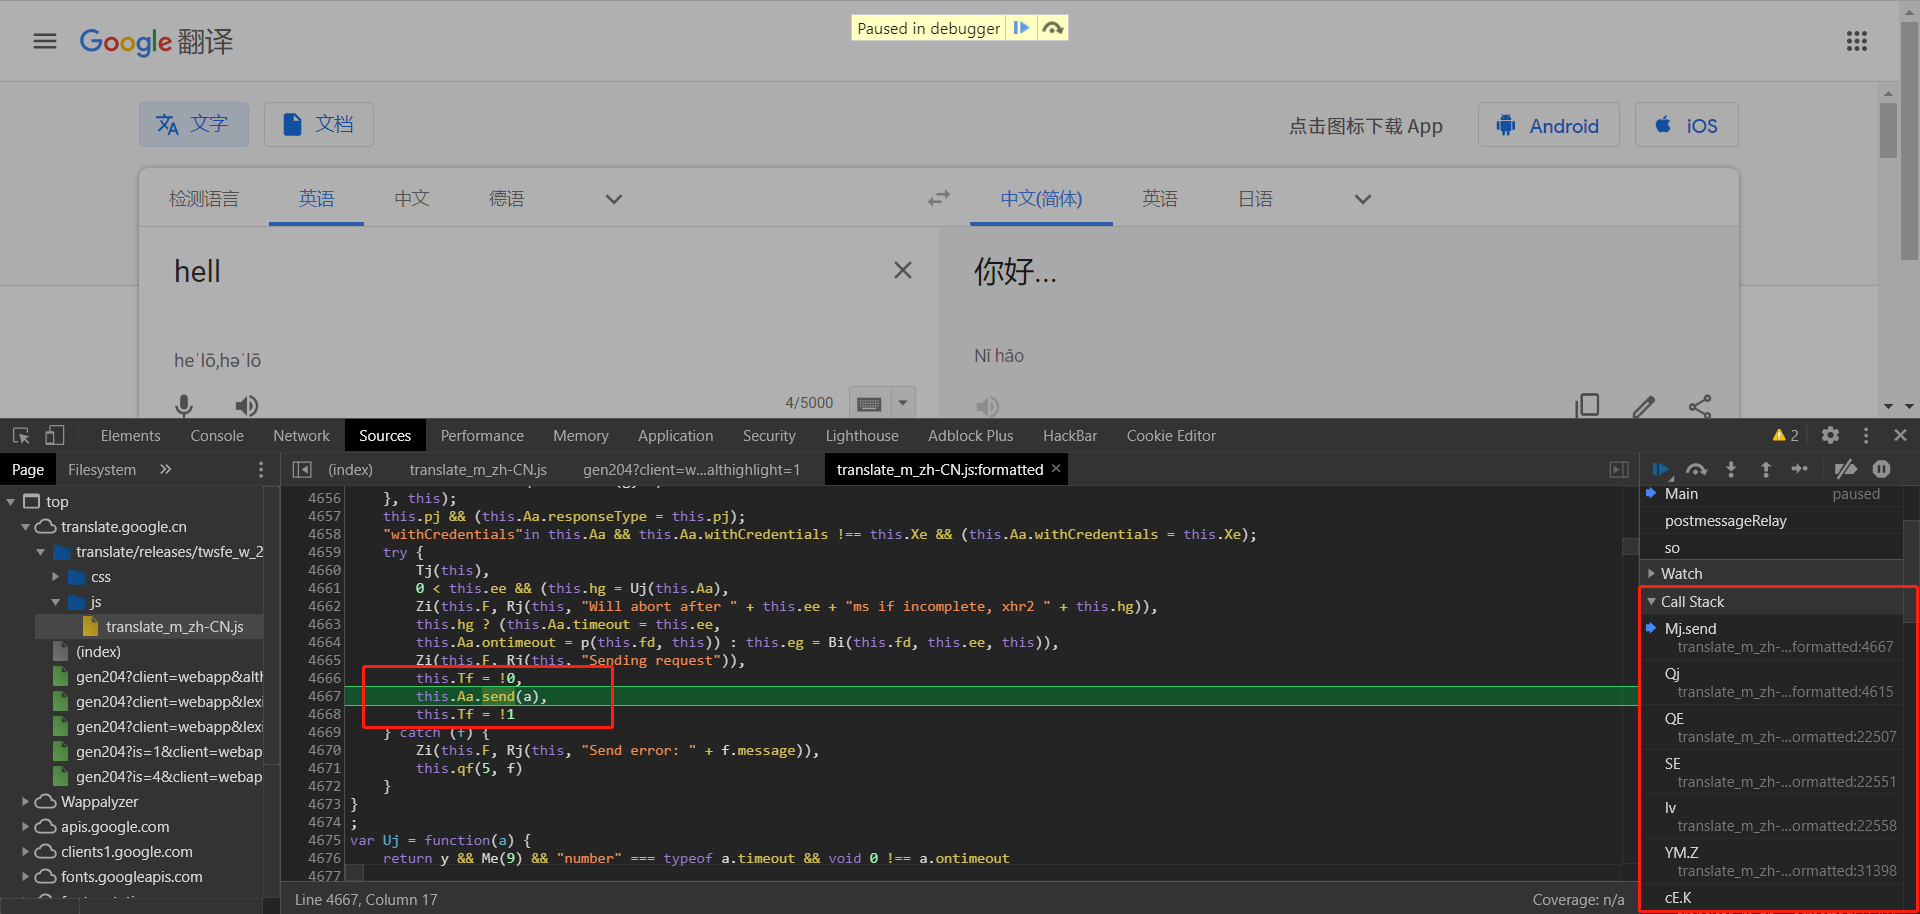Hide the debugger sidebar toggle
This screenshot has width=1920, height=914.
click(x=1619, y=470)
